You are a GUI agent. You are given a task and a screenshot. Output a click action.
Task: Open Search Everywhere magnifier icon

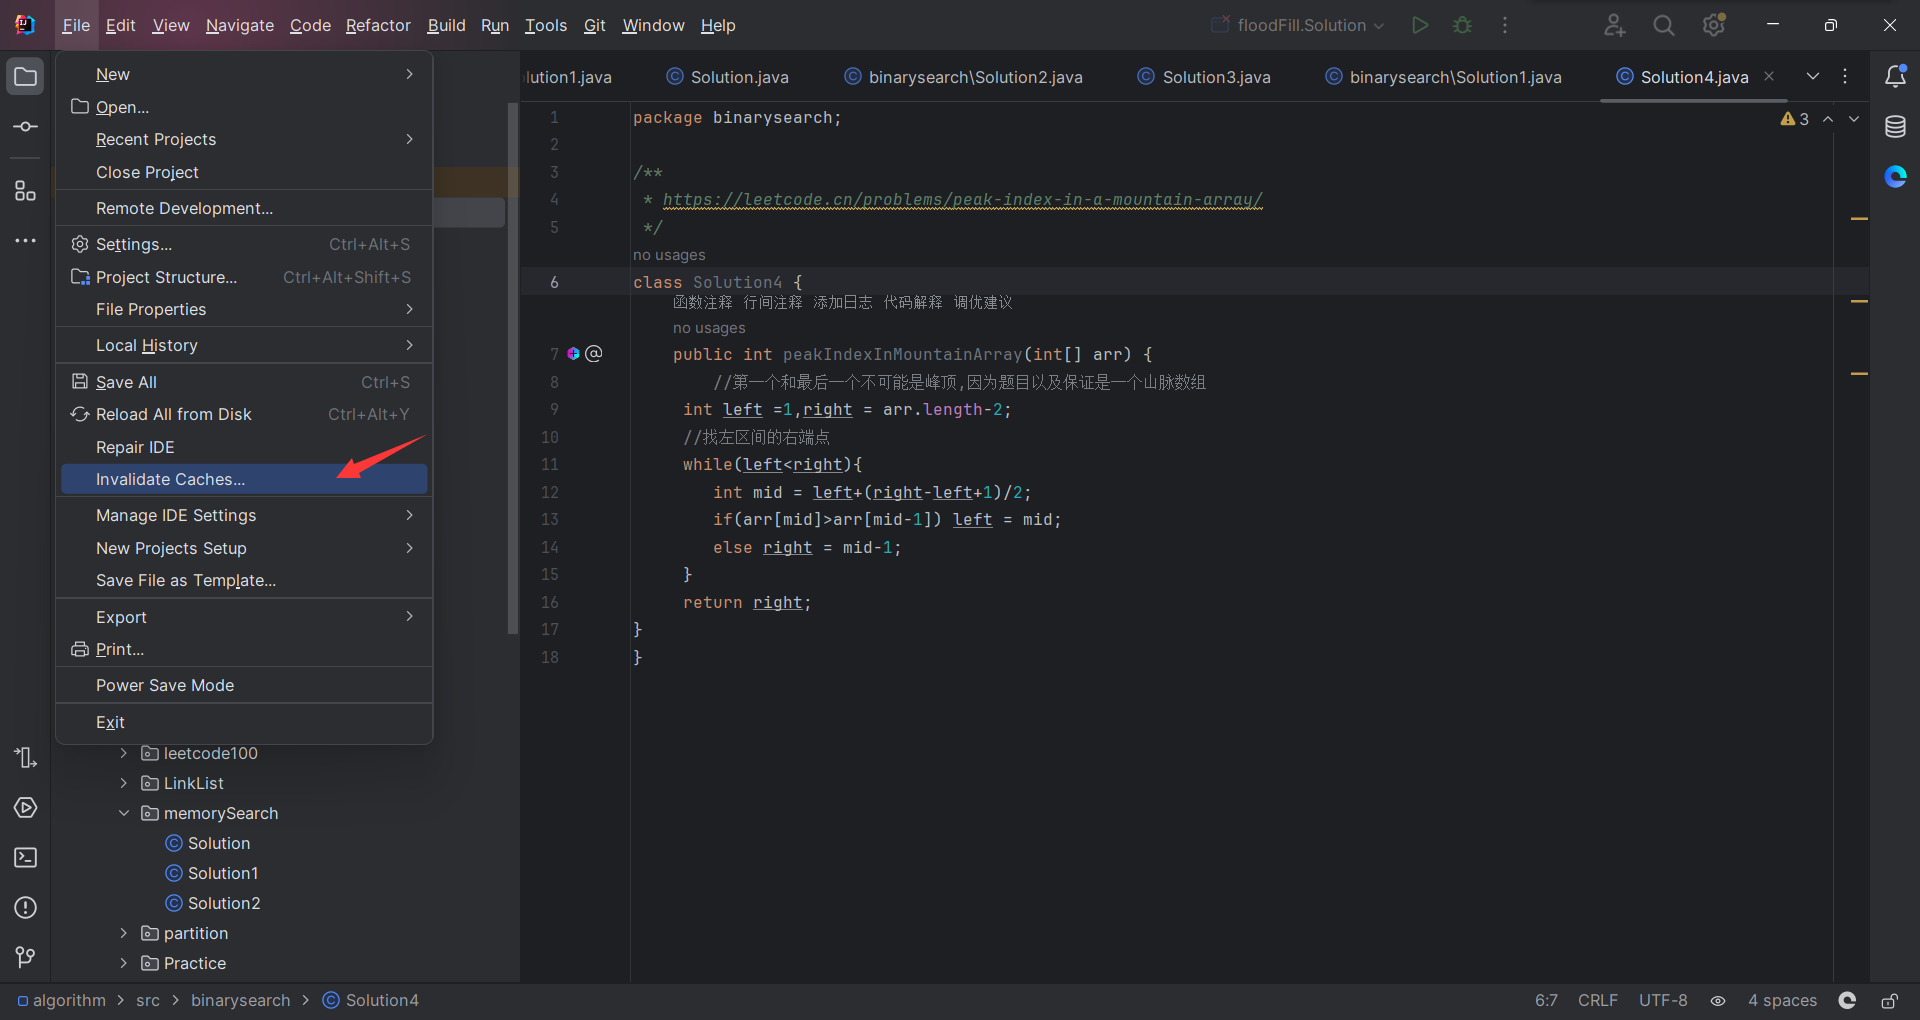1663,25
